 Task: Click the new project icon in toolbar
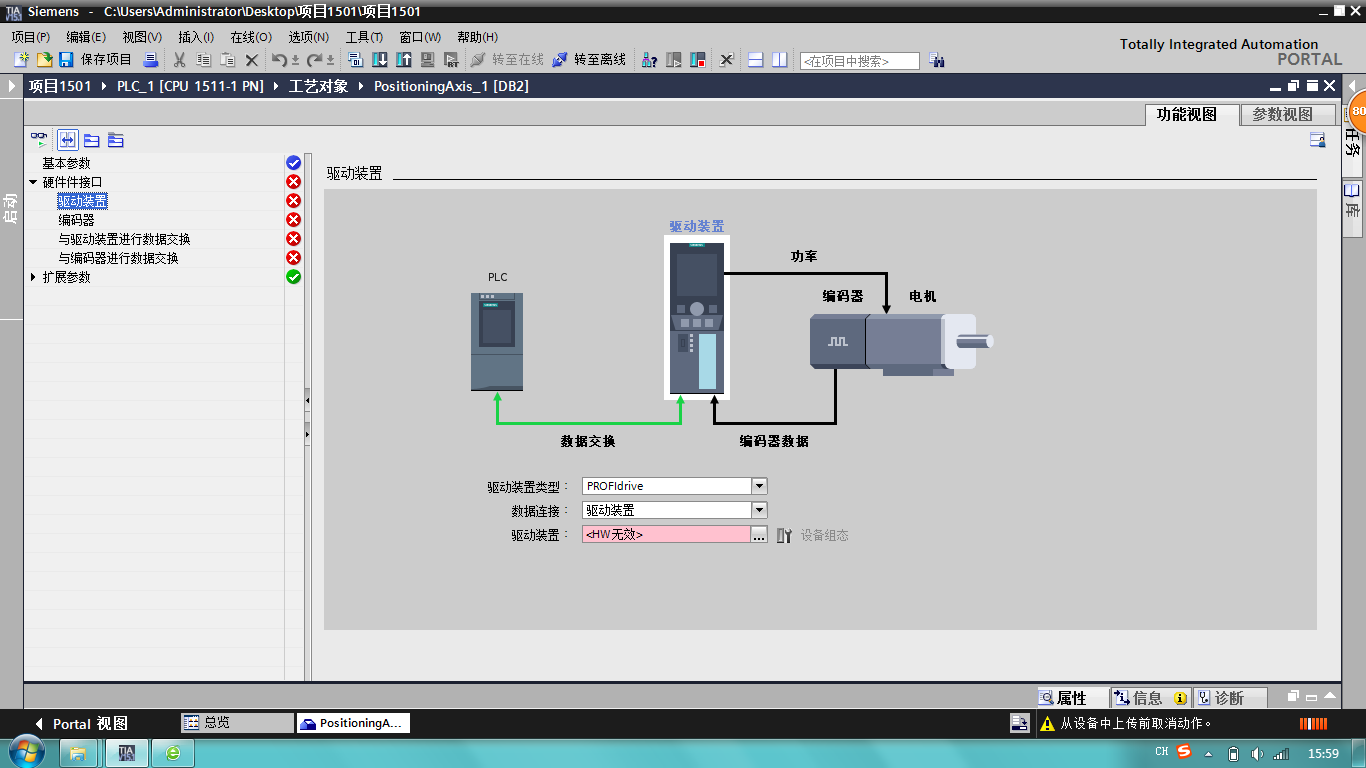click(21, 60)
